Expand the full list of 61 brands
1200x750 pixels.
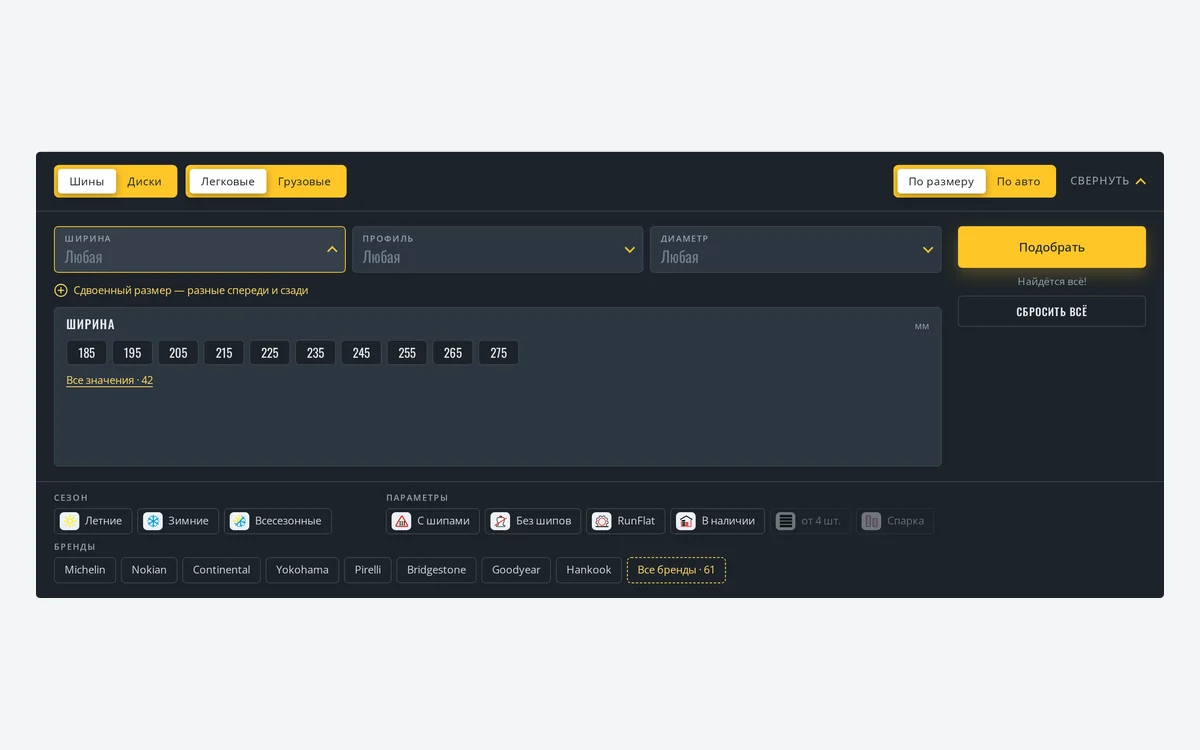676,570
